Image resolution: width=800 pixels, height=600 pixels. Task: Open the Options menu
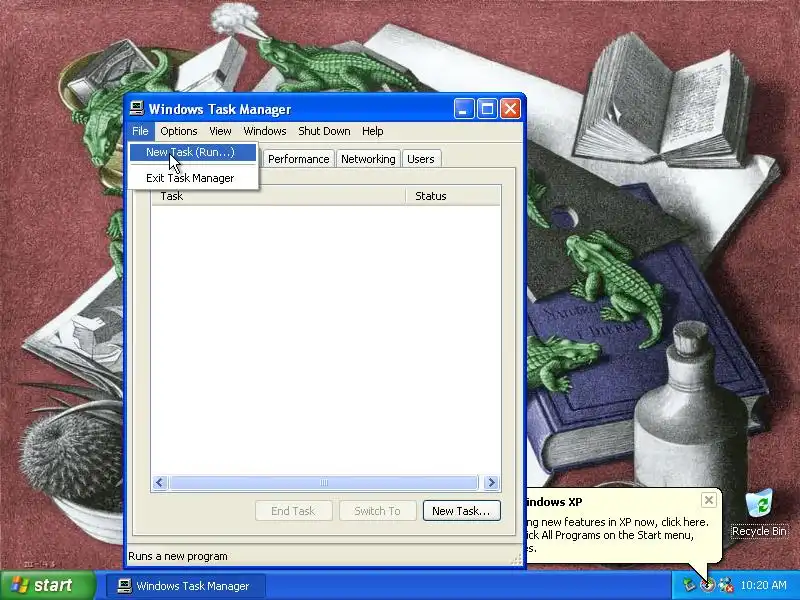[x=179, y=131]
